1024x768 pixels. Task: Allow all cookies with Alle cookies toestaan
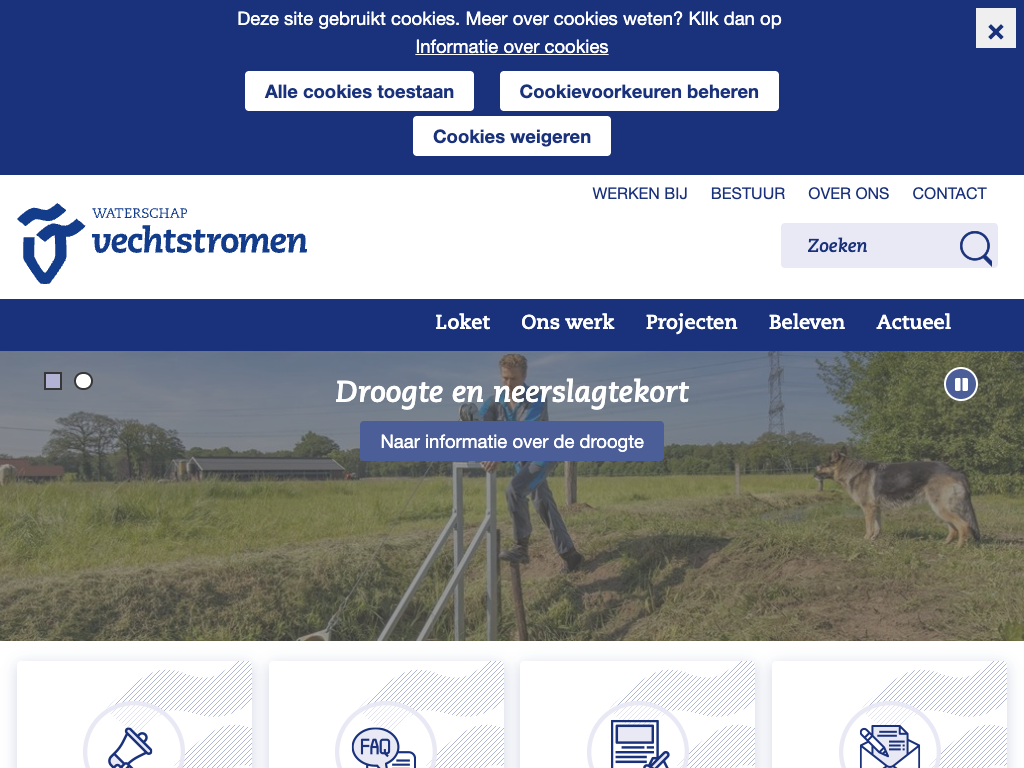click(359, 91)
